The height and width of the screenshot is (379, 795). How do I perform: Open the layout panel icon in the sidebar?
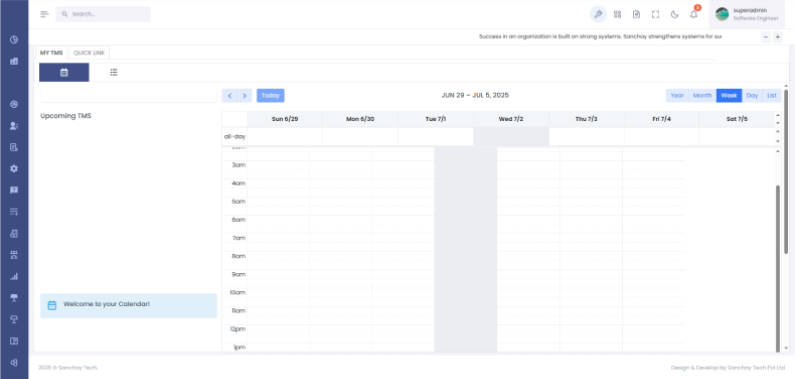(x=14, y=341)
